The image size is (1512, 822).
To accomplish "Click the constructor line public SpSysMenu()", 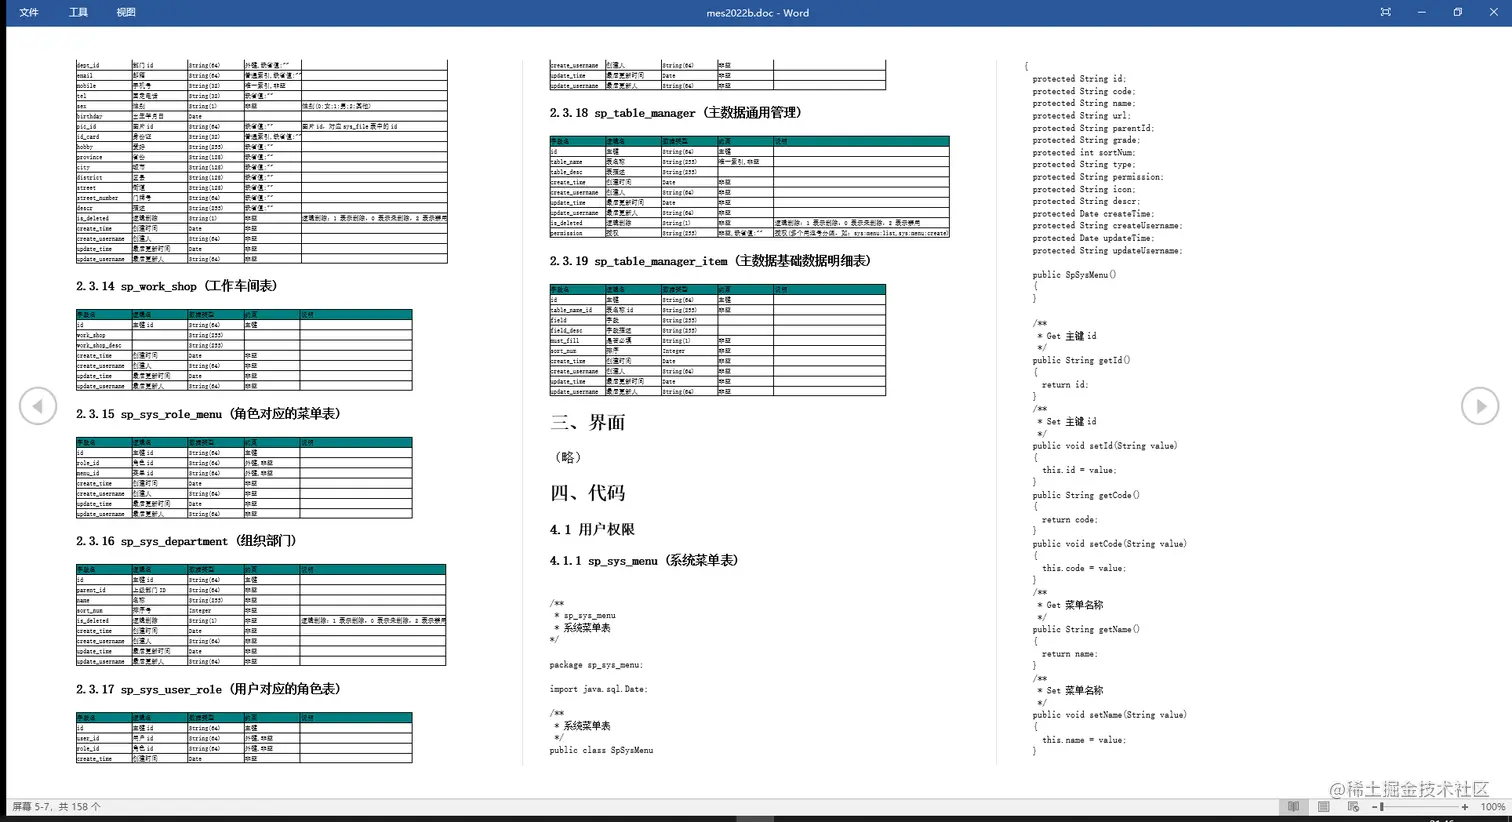I will click(1074, 274).
